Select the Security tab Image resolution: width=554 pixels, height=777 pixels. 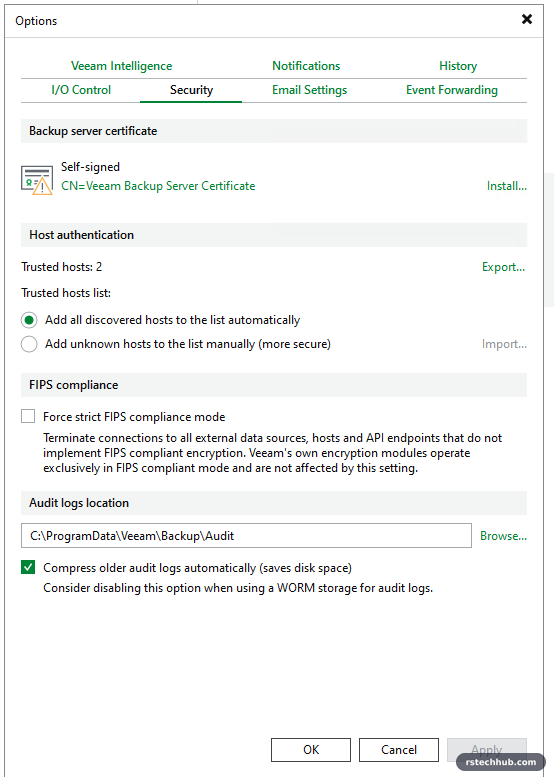click(191, 90)
